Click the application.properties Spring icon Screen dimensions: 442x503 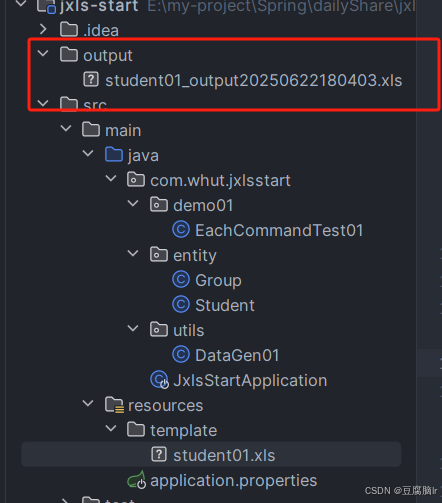click(x=137, y=480)
